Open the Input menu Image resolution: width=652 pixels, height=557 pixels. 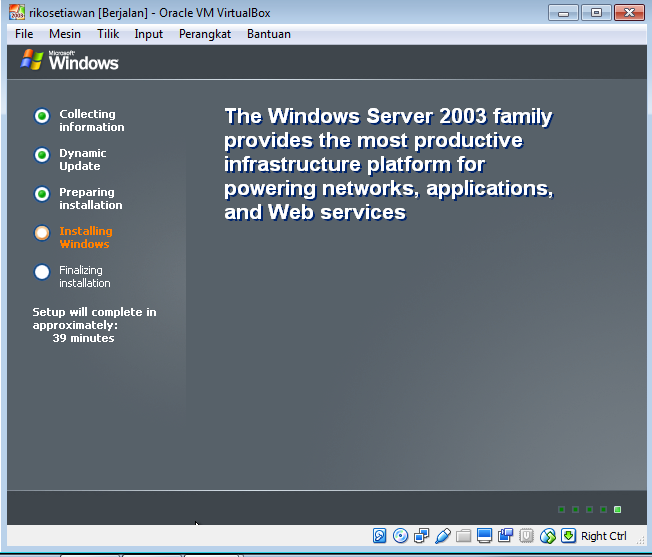pyautogui.click(x=148, y=34)
